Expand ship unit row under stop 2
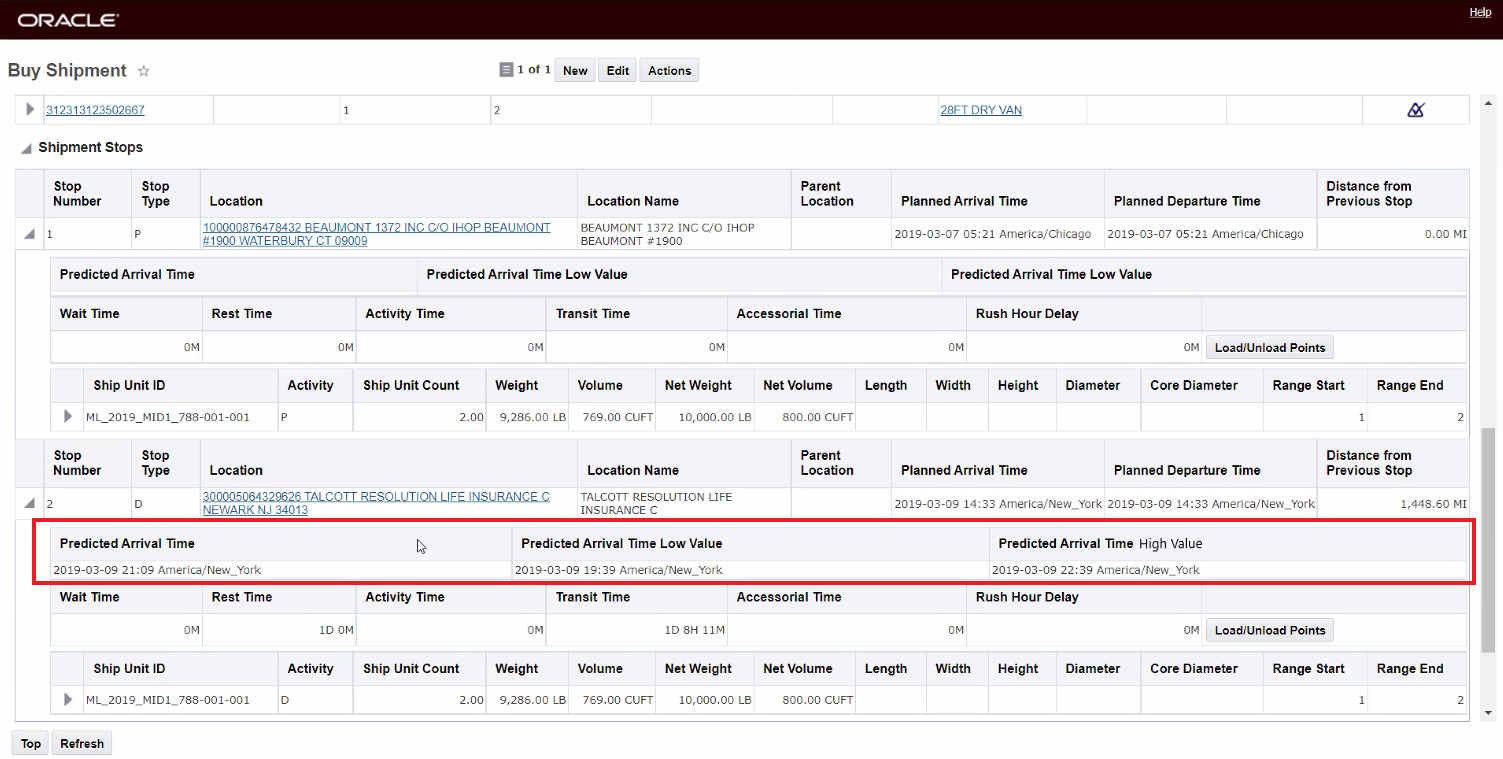Screen dimensions: 1503x759 pyautogui.click(x=68, y=699)
